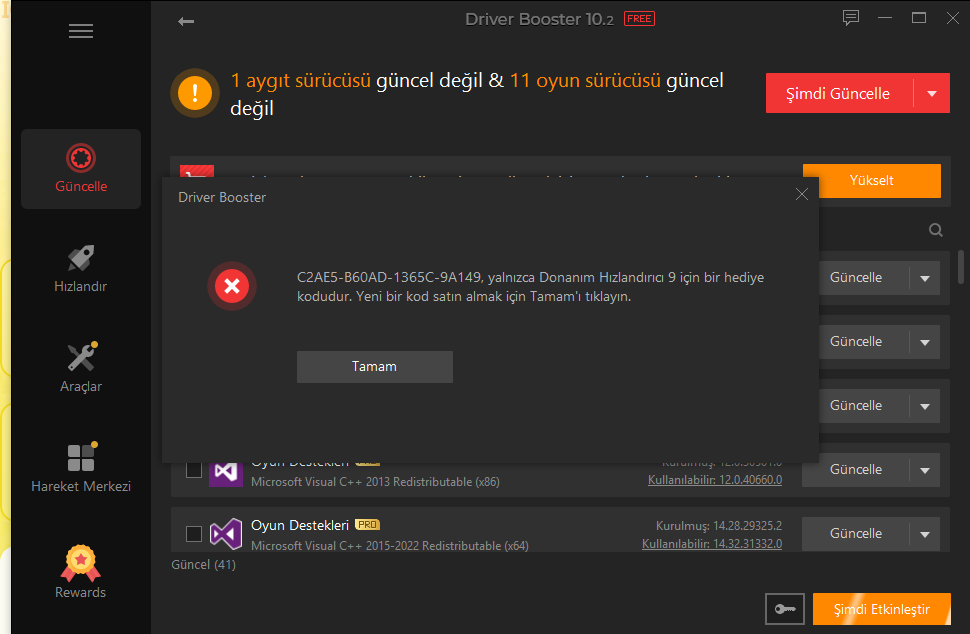Click the red cart icon in promo banner
Viewport: 970px width, 634px height.
point(197,173)
